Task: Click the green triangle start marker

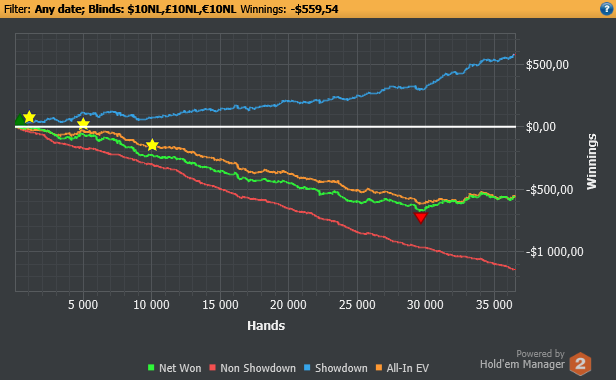Action: tap(20, 119)
